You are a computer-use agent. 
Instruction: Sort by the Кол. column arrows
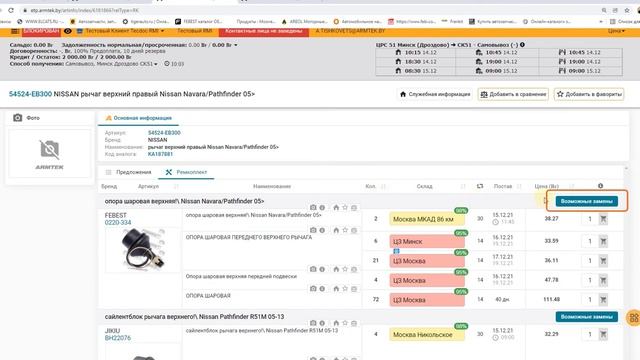click(x=383, y=187)
